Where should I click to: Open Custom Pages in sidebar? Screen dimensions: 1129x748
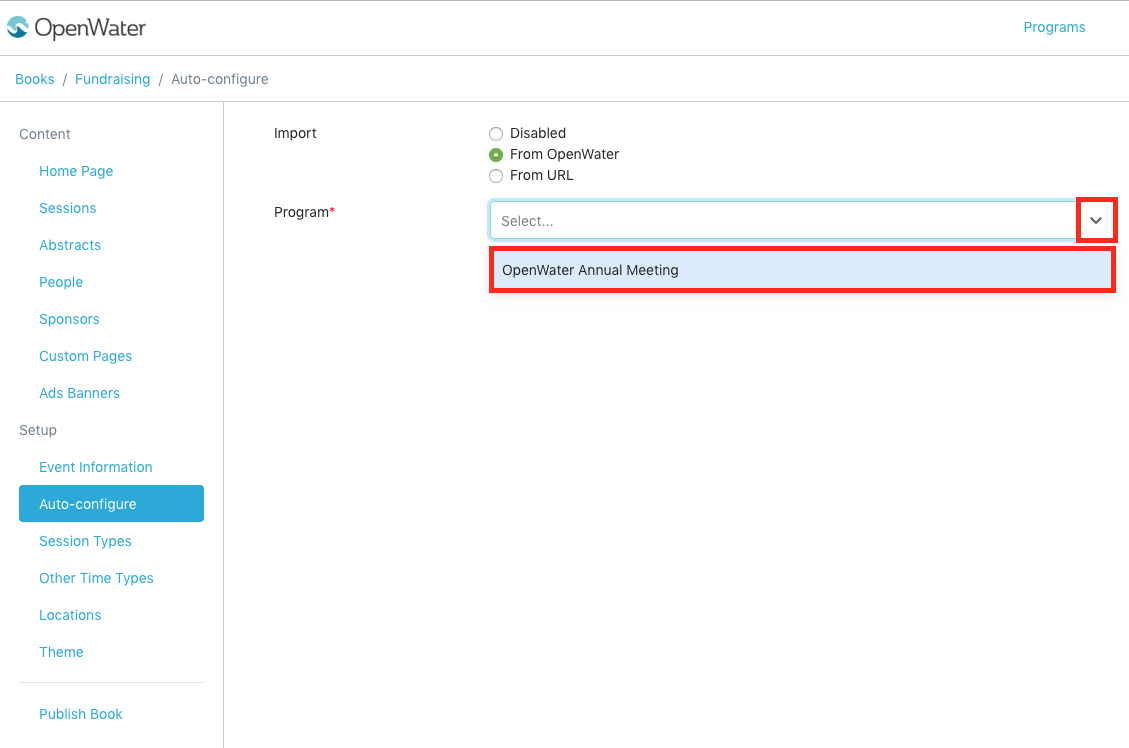tap(86, 356)
